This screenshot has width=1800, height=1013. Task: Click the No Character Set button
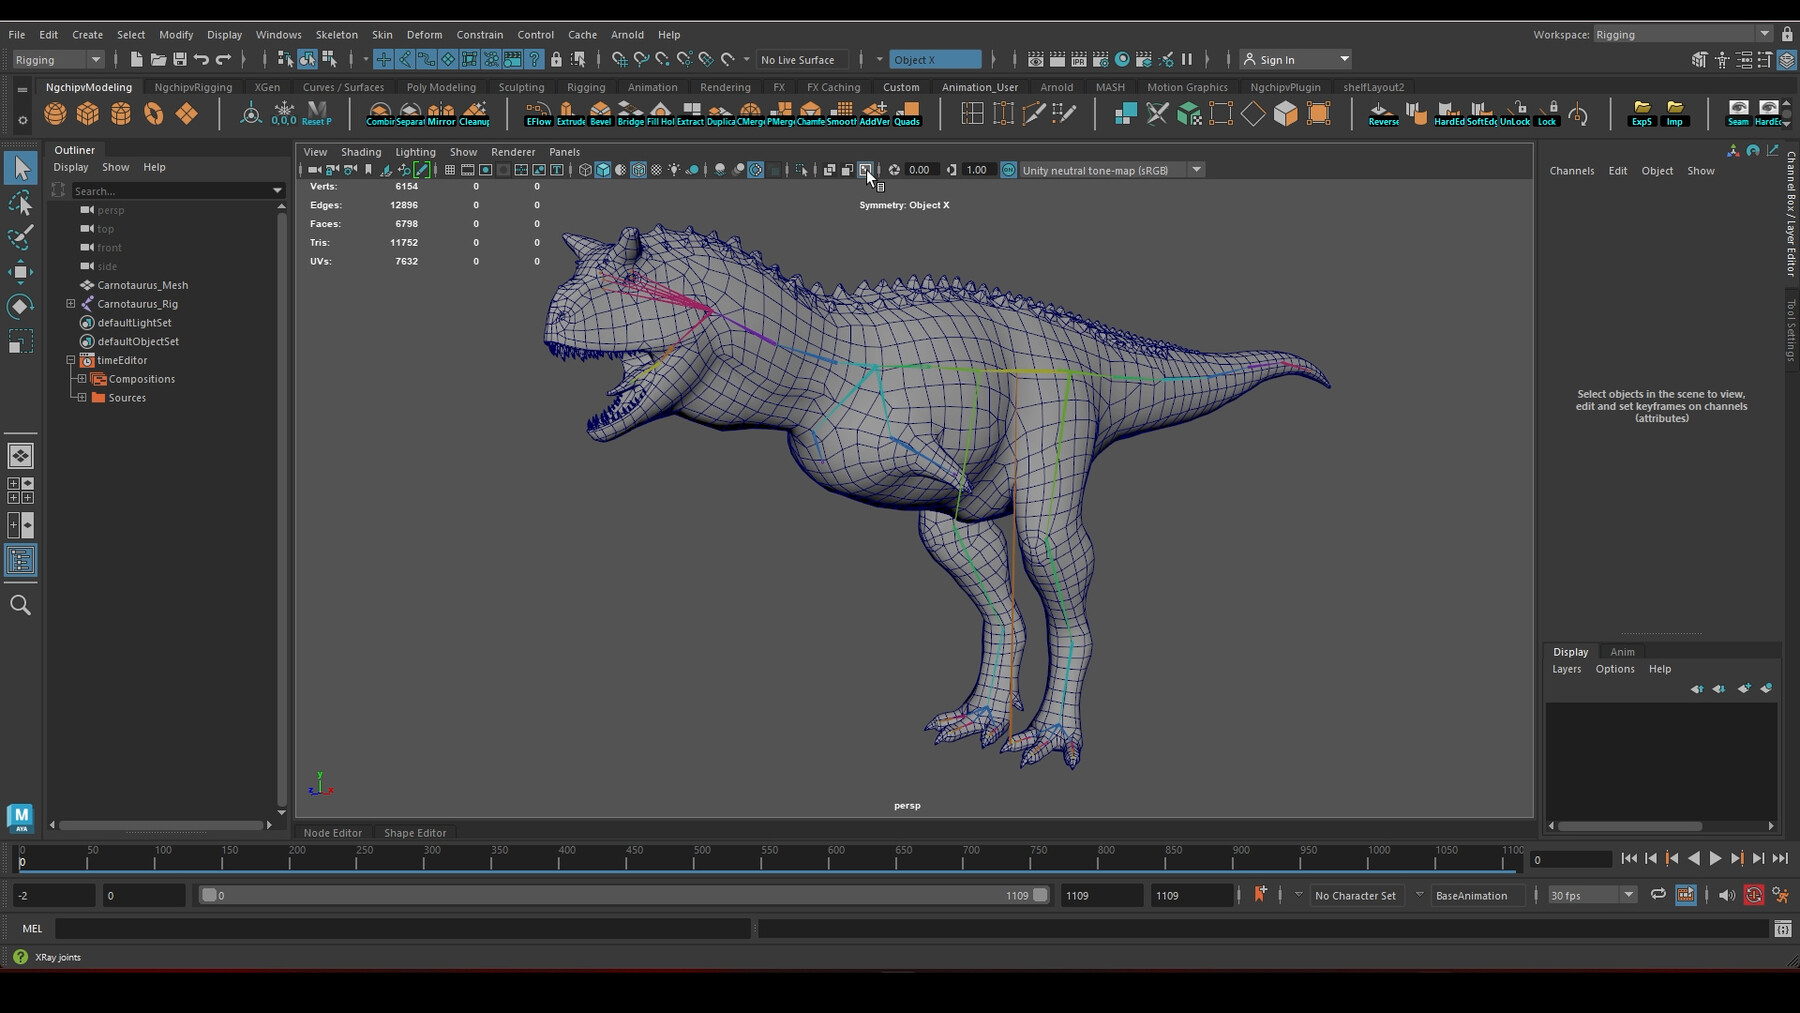click(1355, 895)
